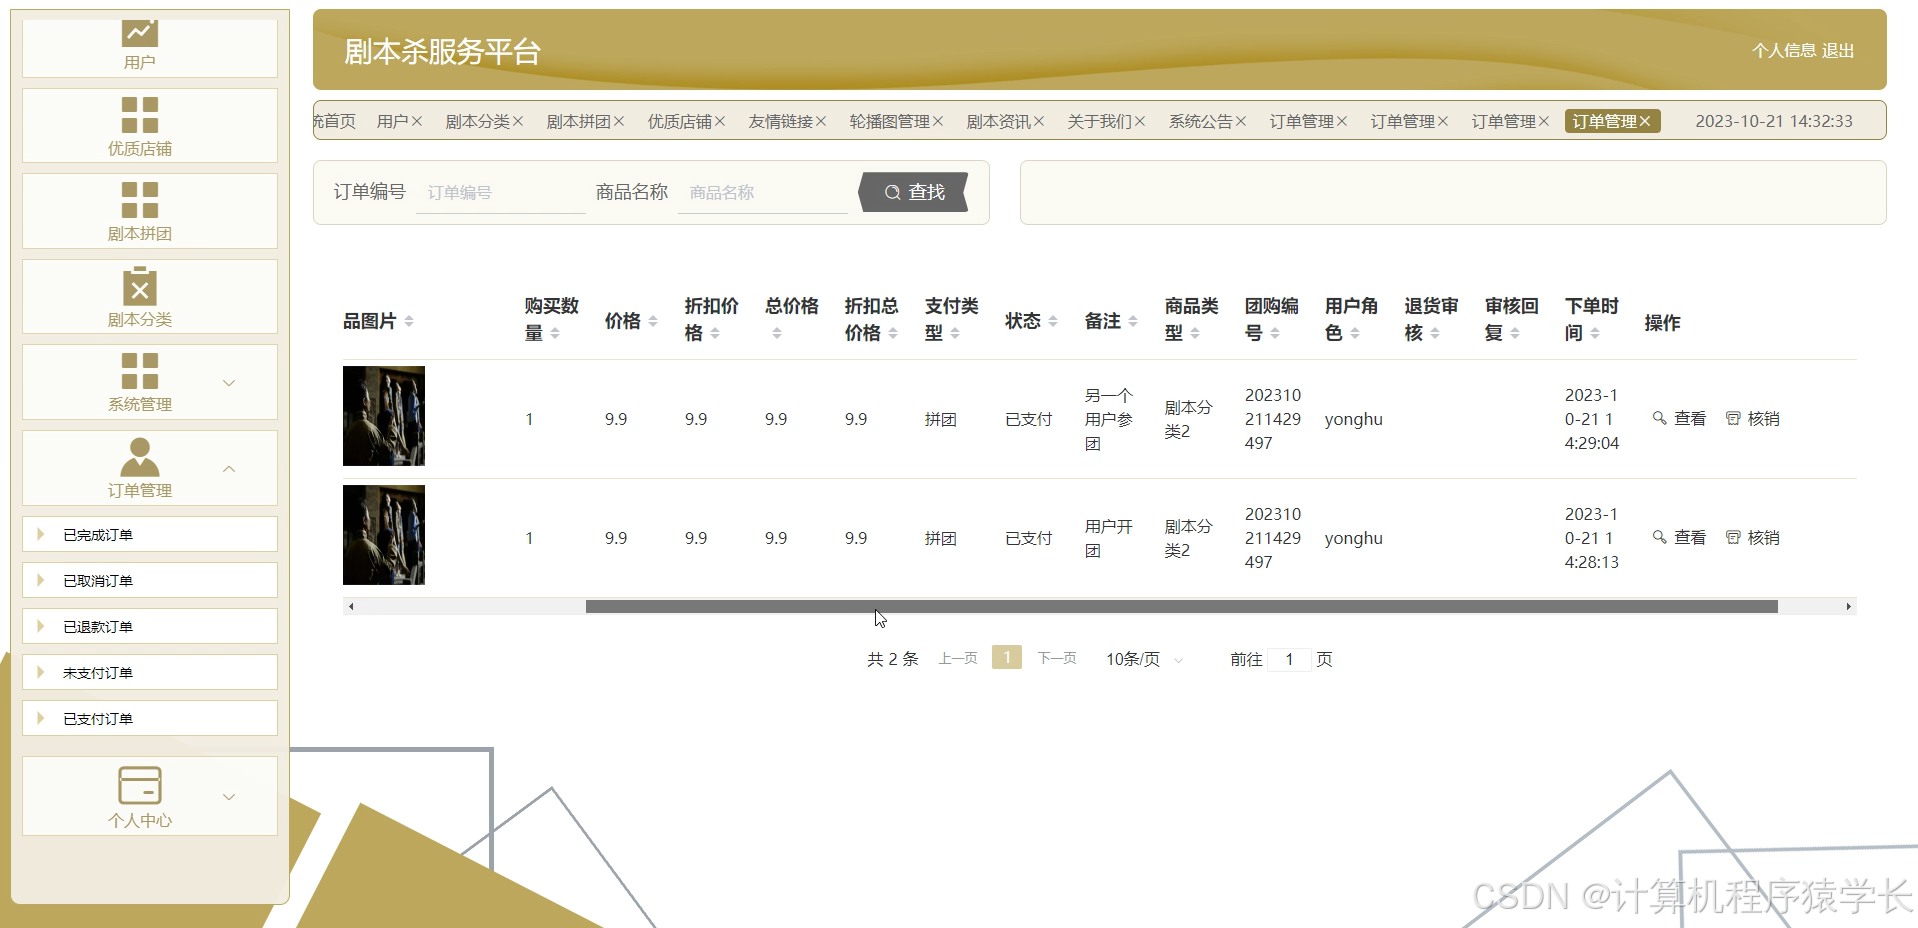This screenshot has height=928, width=1918.
Task: Sort by 折扣总价格 column arrows
Action: click(x=893, y=333)
